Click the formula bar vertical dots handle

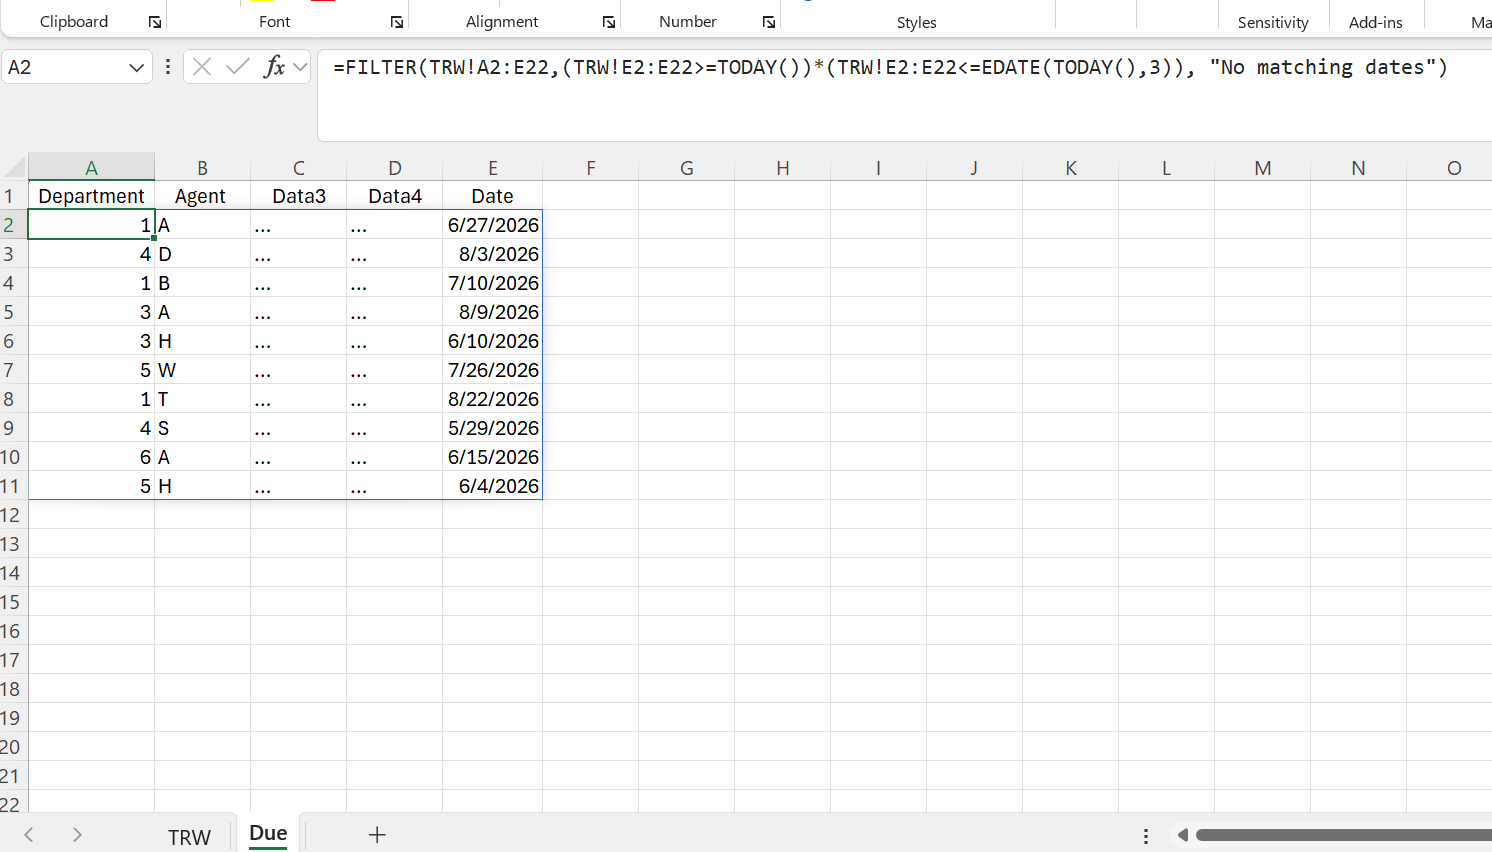168,67
